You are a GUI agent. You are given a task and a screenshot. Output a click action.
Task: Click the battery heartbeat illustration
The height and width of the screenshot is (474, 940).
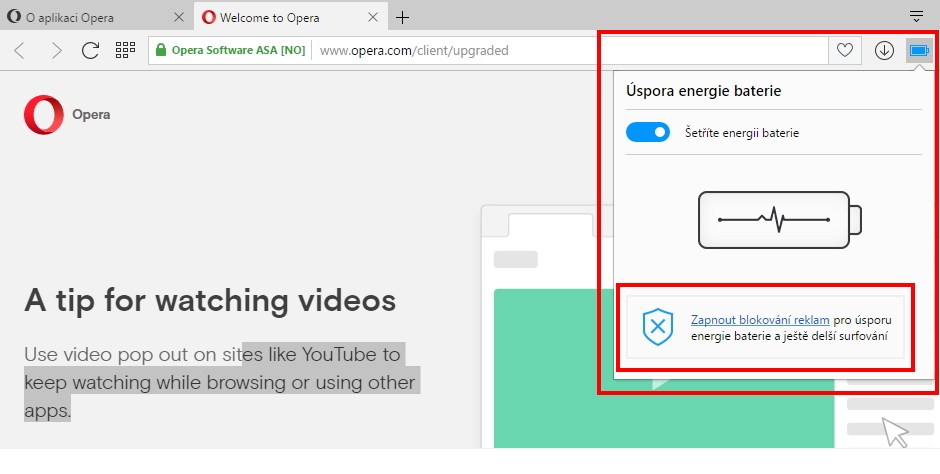tap(779, 220)
